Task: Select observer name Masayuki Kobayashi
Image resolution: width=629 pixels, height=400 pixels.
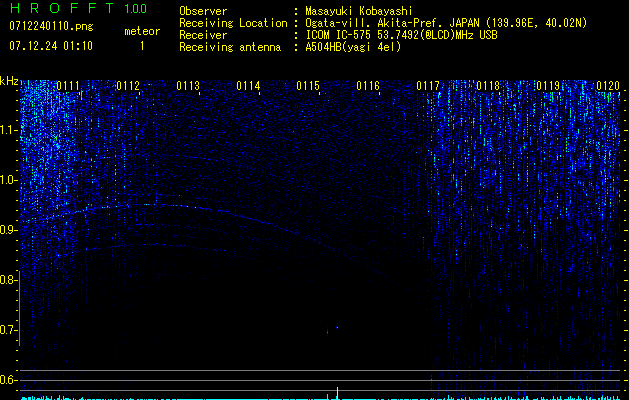Action: click(359, 11)
